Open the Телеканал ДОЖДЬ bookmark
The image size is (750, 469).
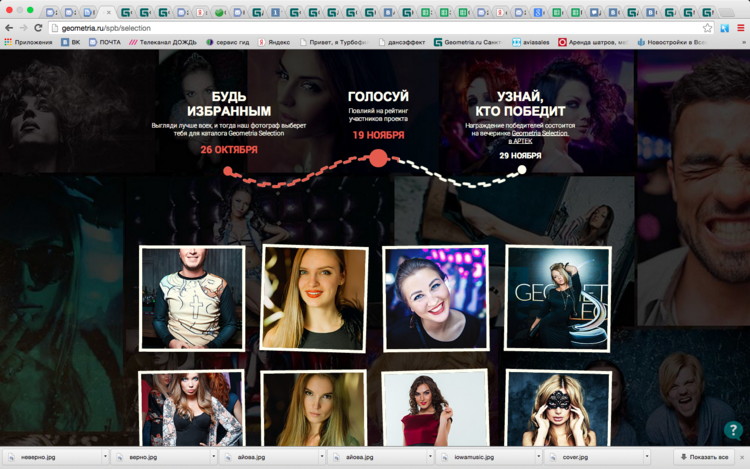(x=163, y=42)
